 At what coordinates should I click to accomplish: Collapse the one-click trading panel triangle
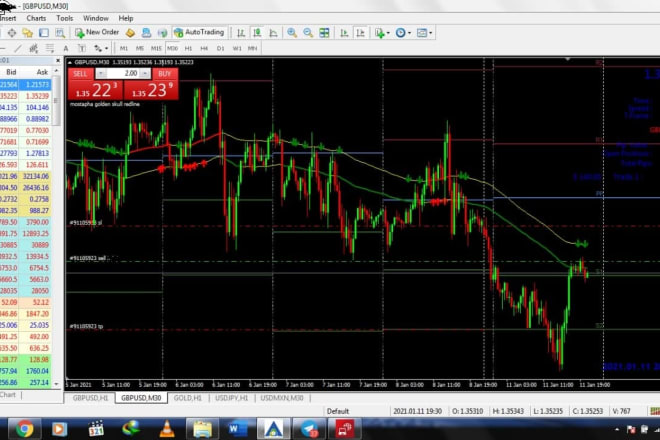(x=70, y=62)
